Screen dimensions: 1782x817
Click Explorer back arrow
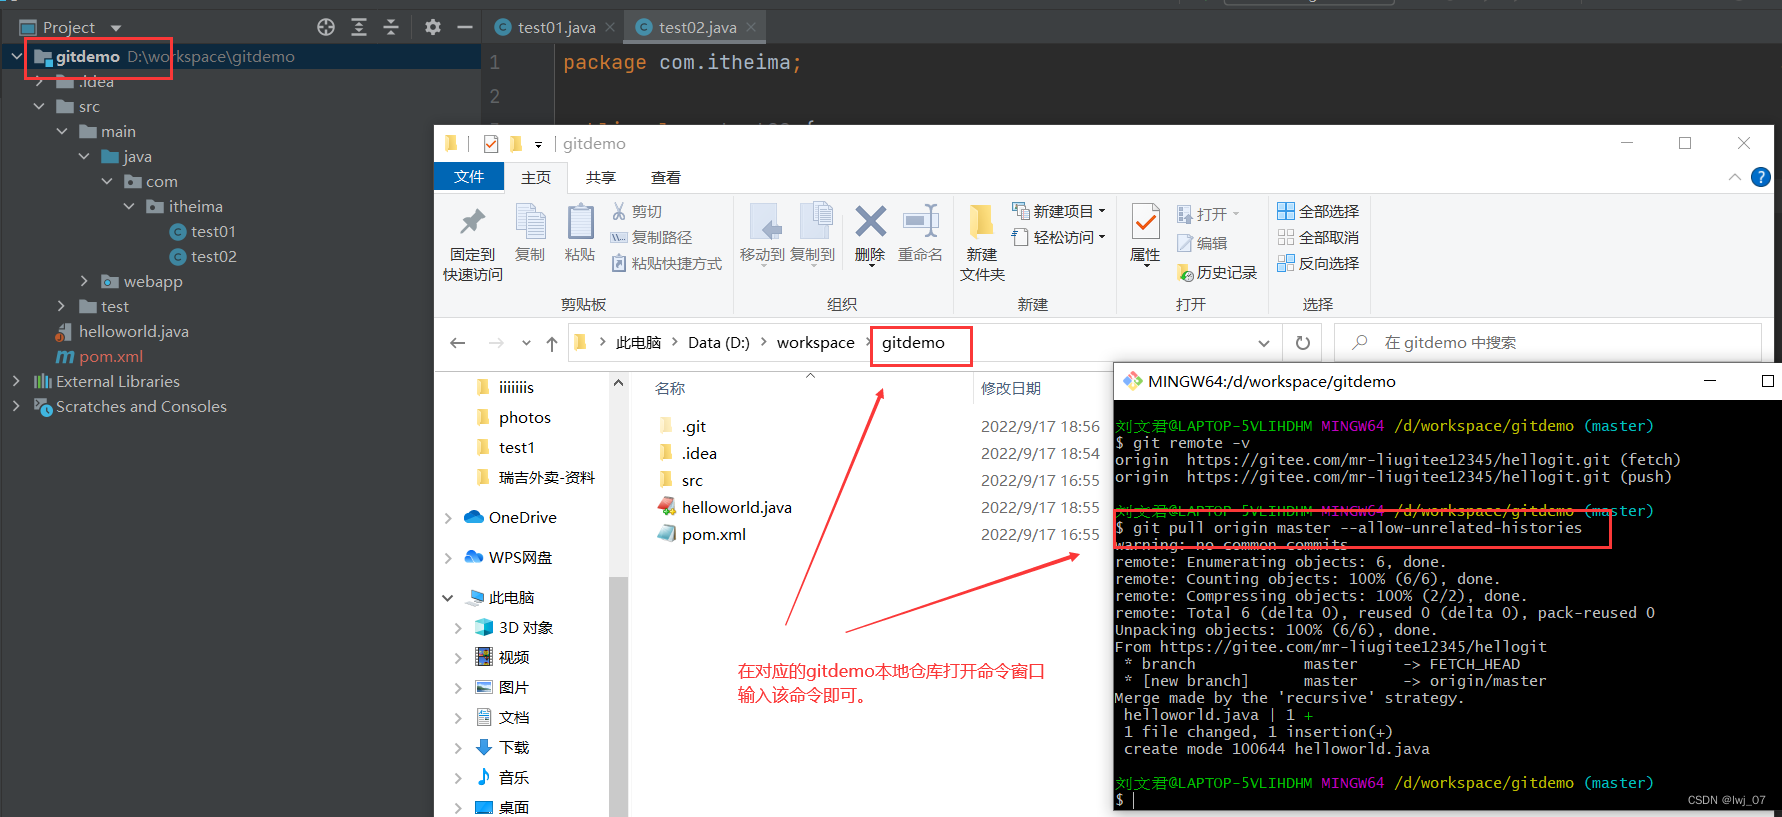click(x=458, y=343)
